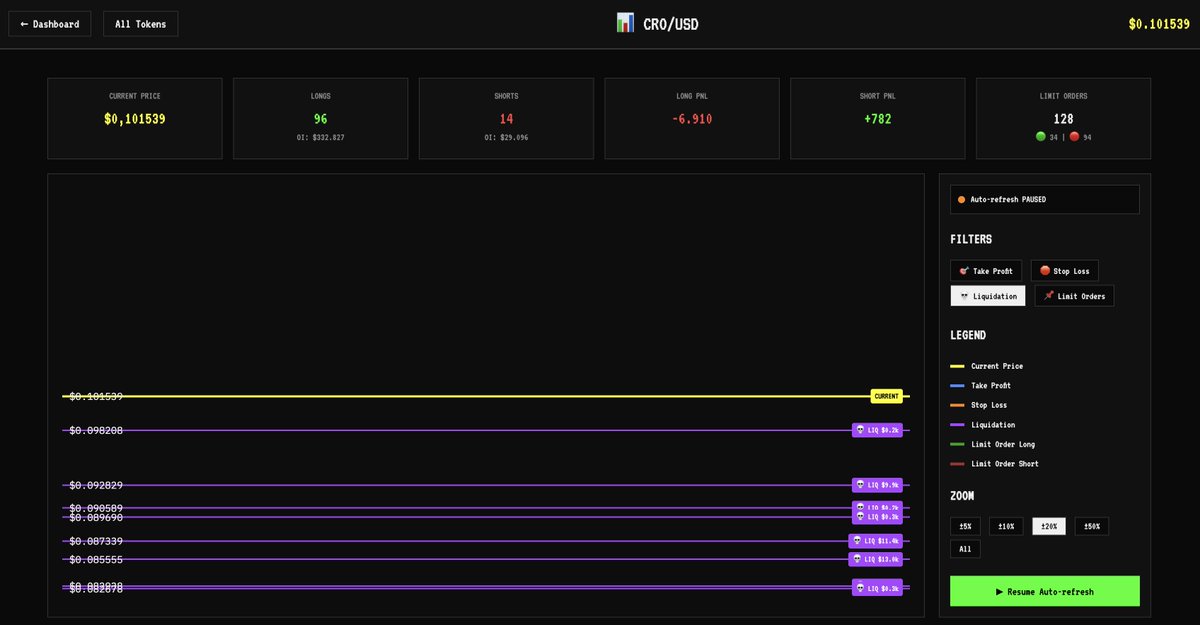Click the green Limit Order Long swatch
This screenshot has height=625, width=1200.
point(957,444)
